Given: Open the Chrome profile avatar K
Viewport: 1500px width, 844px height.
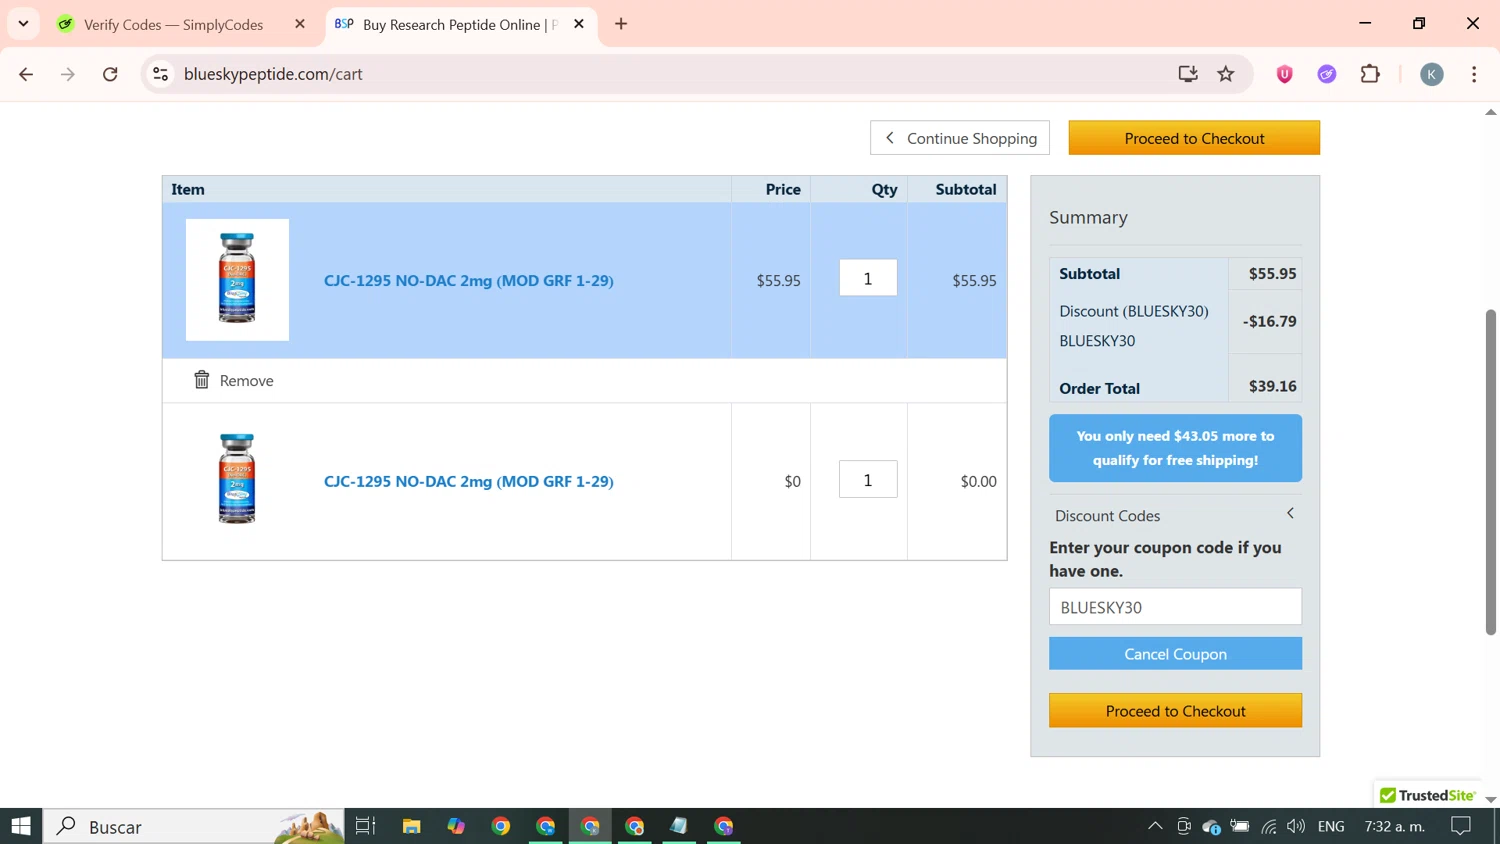Looking at the screenshot, I should pyautogui.click(x=1432, y=74).
